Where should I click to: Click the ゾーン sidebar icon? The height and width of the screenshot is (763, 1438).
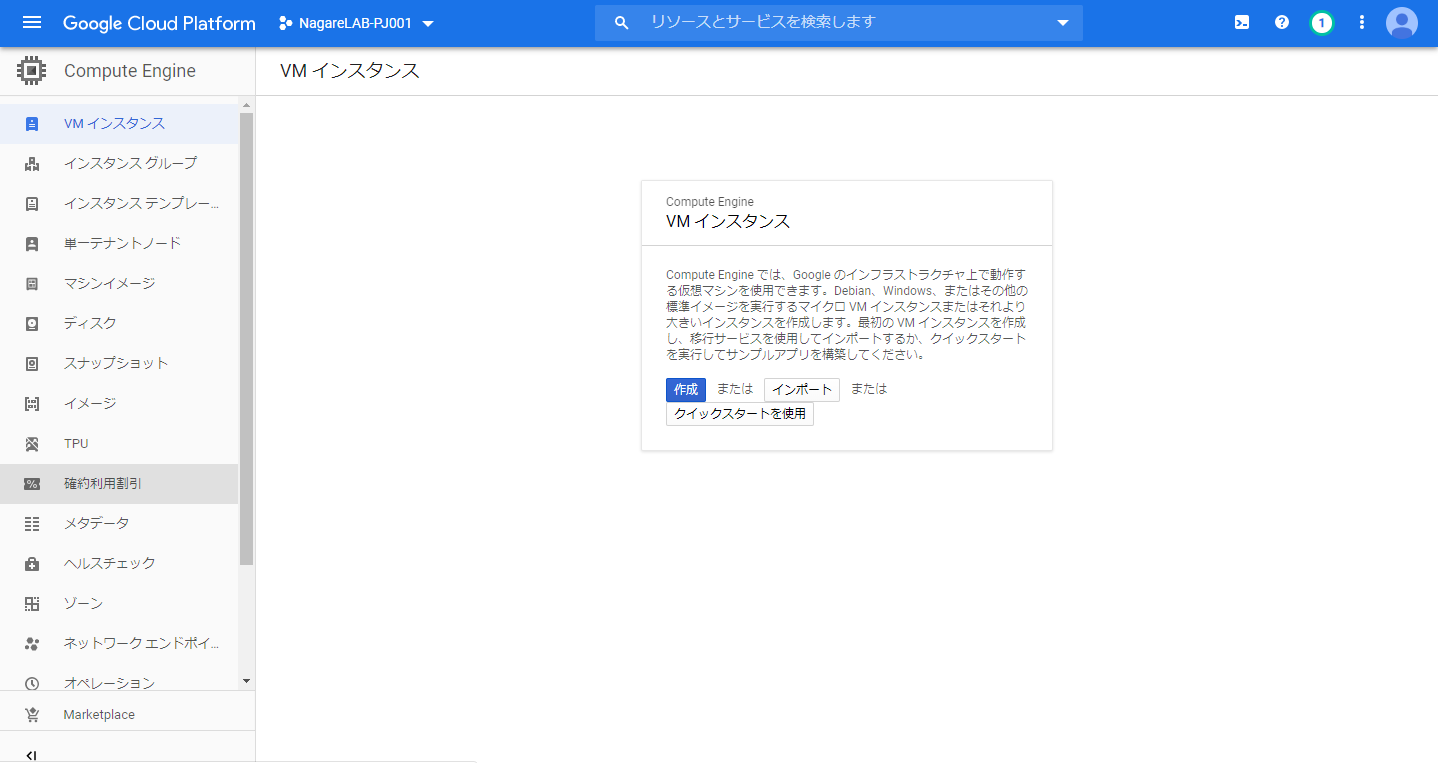click(32, 604)
